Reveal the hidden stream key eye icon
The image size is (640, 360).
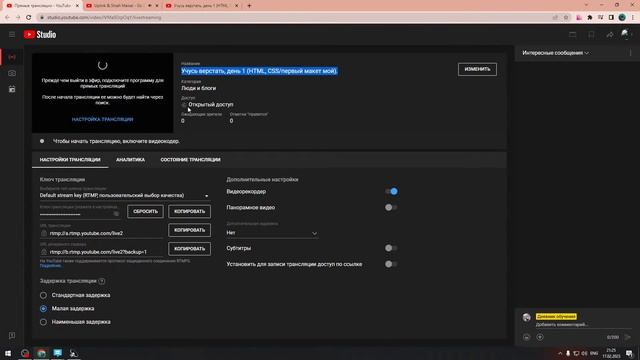tap(116, 214)
